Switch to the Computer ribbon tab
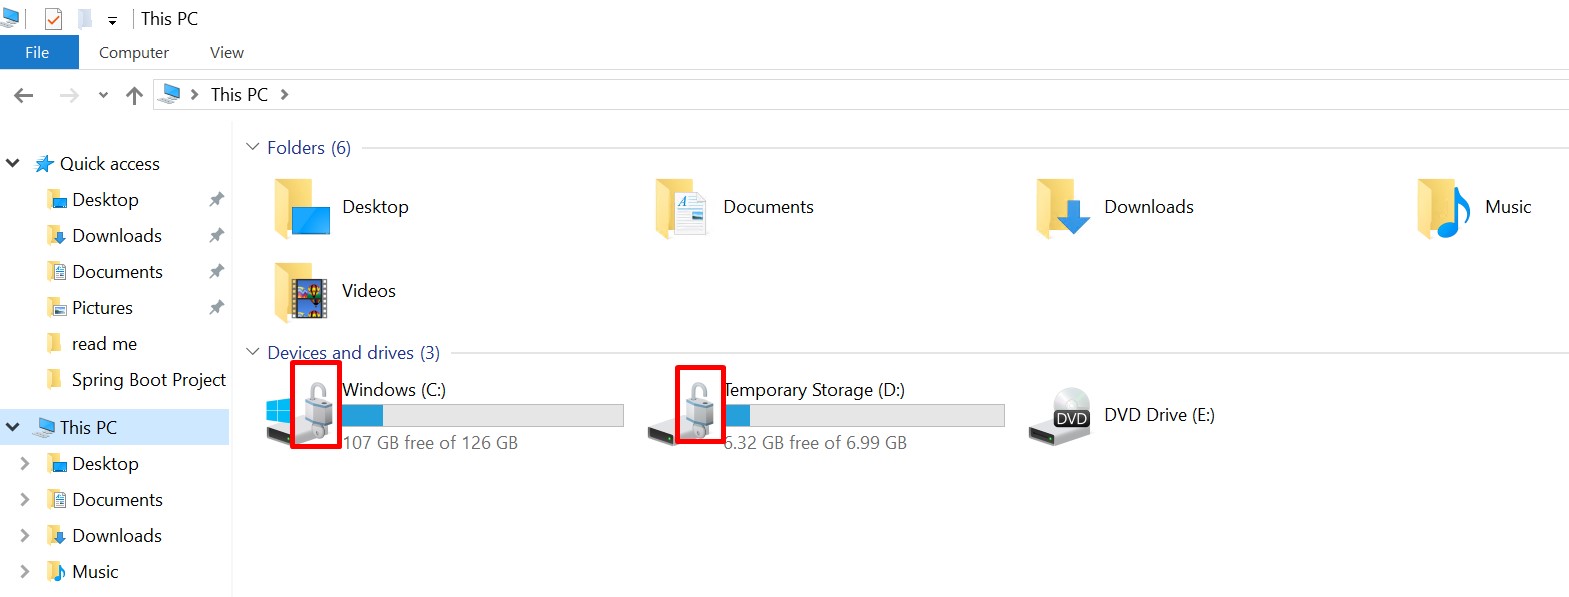Image resolution: width=1569 pixels, height=597 pixels. pyautogui.click(x=134, y=53)
